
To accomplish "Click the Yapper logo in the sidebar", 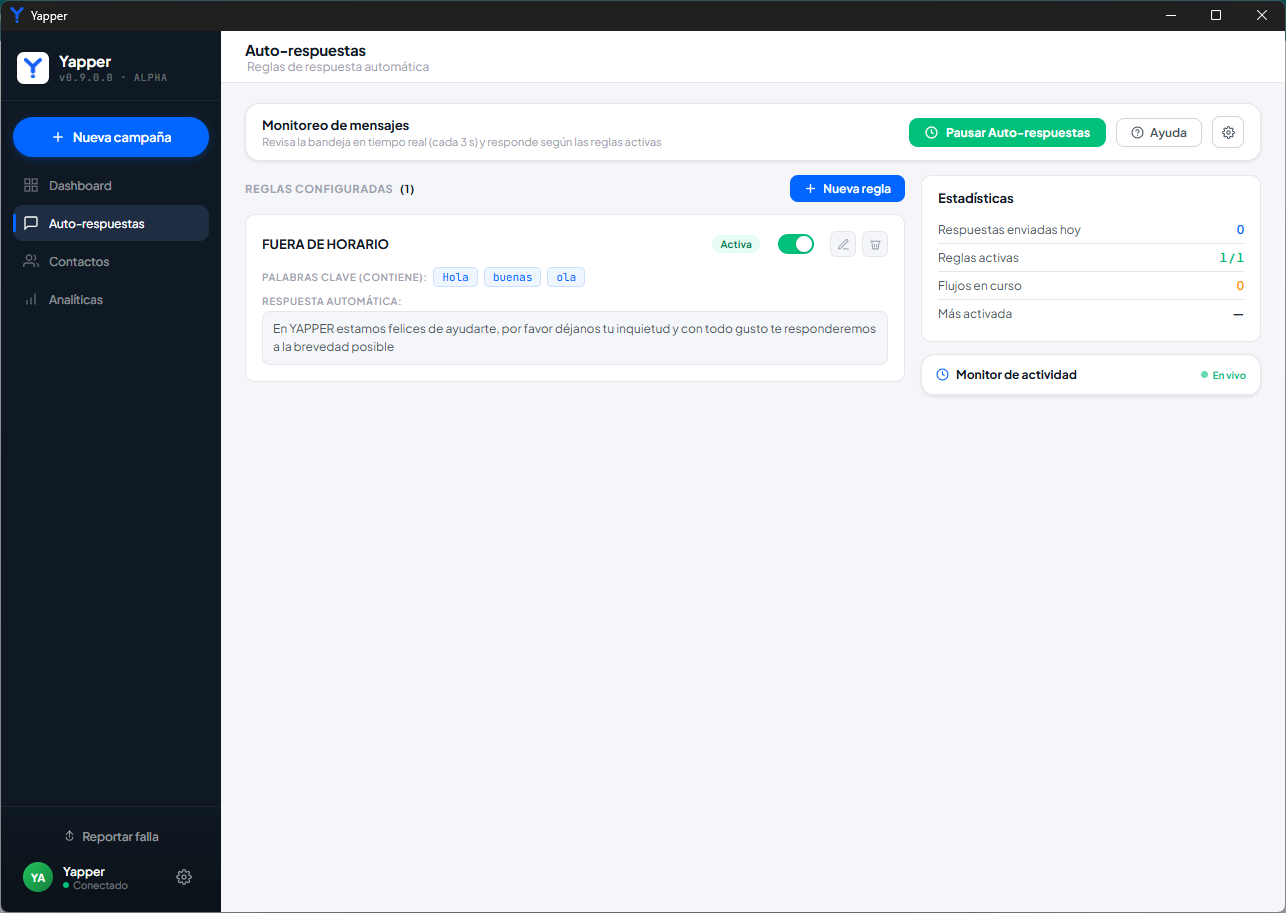I will click(x=33, y=68).
